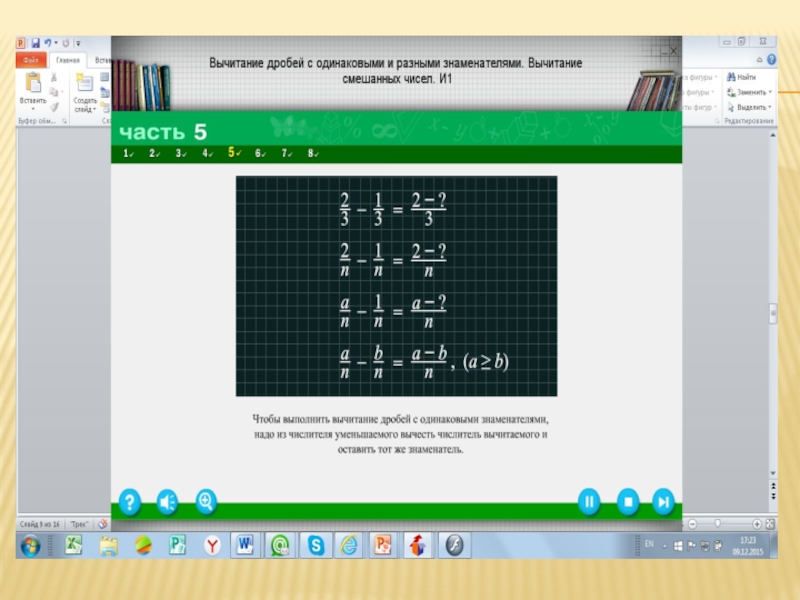The width and height of the screenshot is (800, 600).
Task: Click the Undo arrow in the quick access toolbar
Action: pos(47,43)
